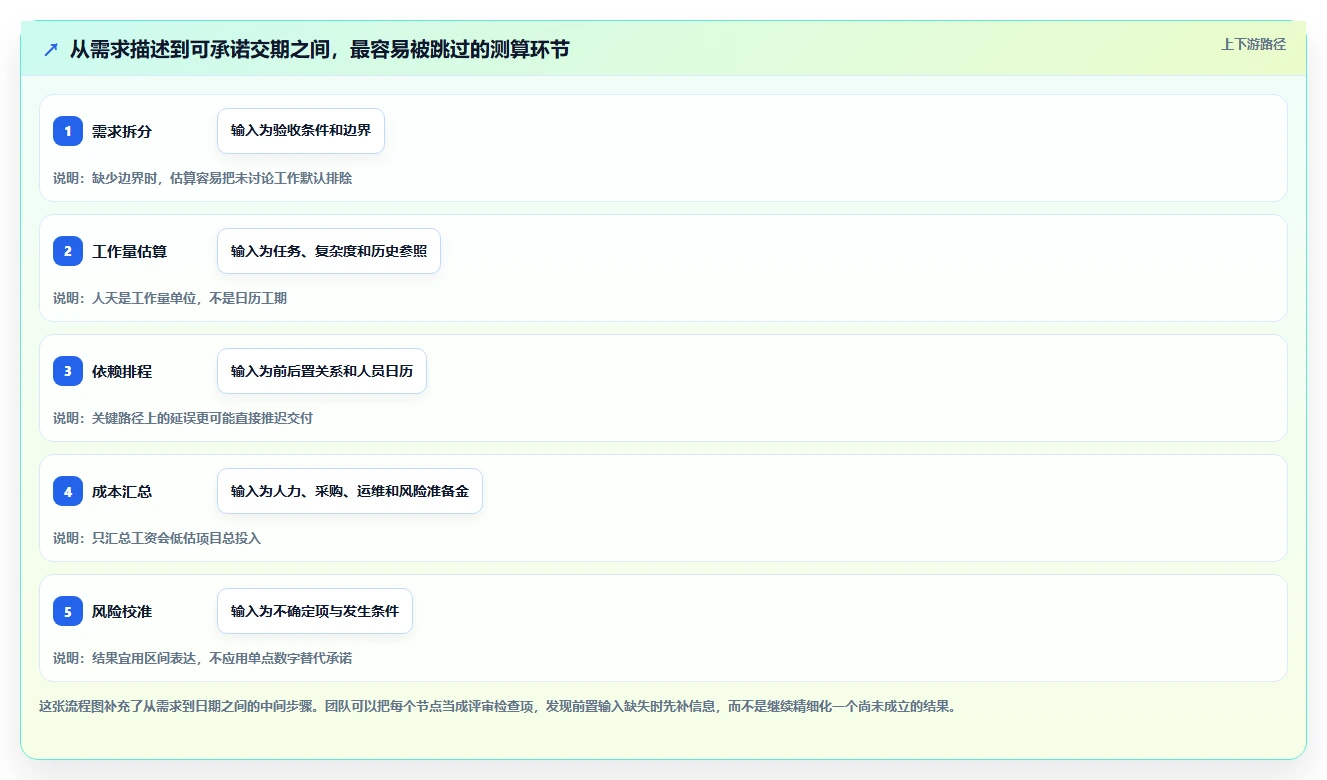Image resolution: width=1327 pixels, height=780 pixels.
Task: Click step number badge 3
Action: point(68,371)
